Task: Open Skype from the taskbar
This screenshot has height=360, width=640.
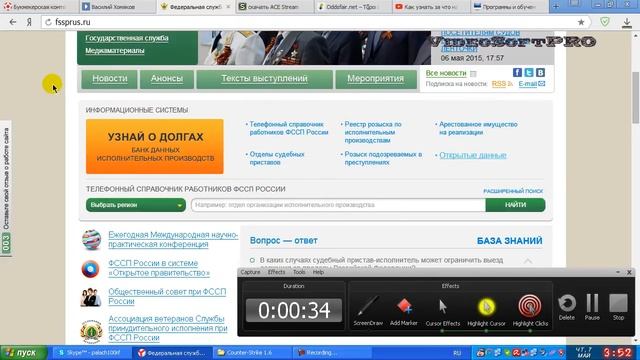Action: (92, 353)
